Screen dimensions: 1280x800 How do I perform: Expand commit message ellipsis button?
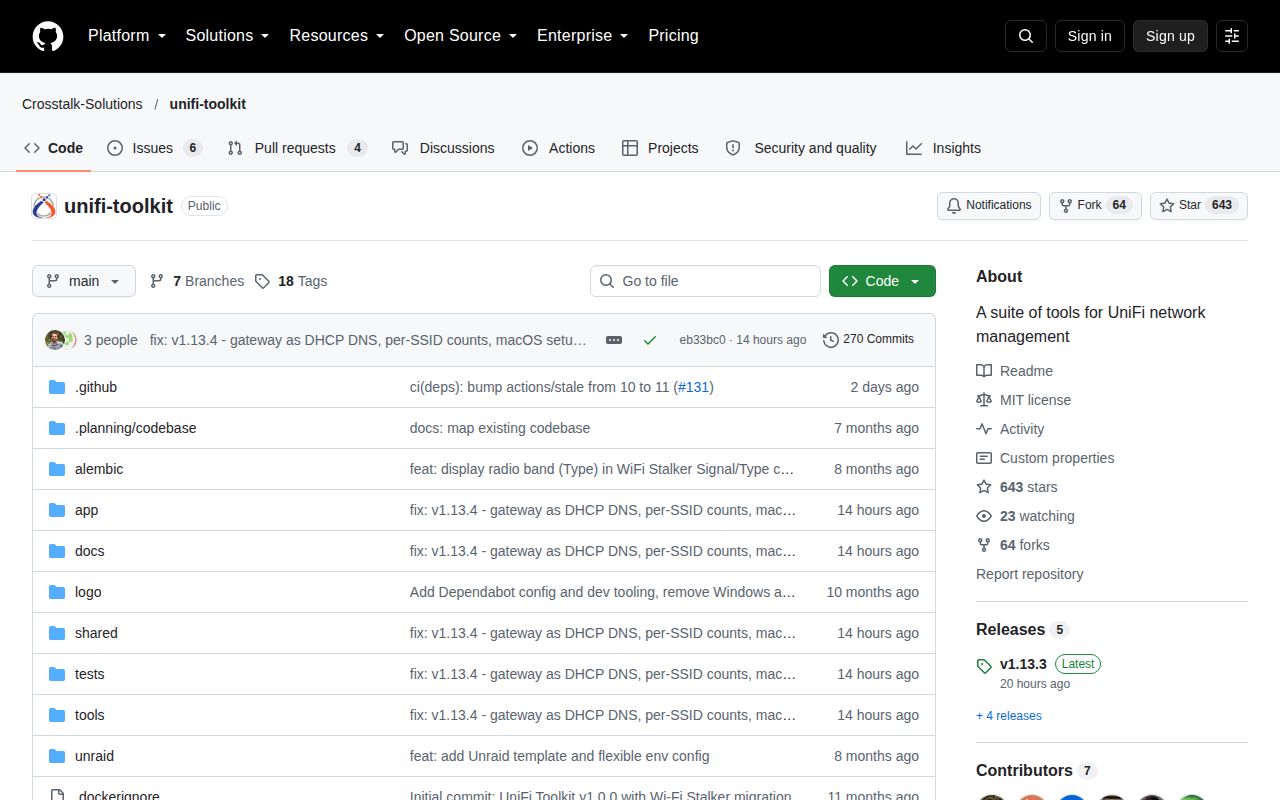pos(614,340)
